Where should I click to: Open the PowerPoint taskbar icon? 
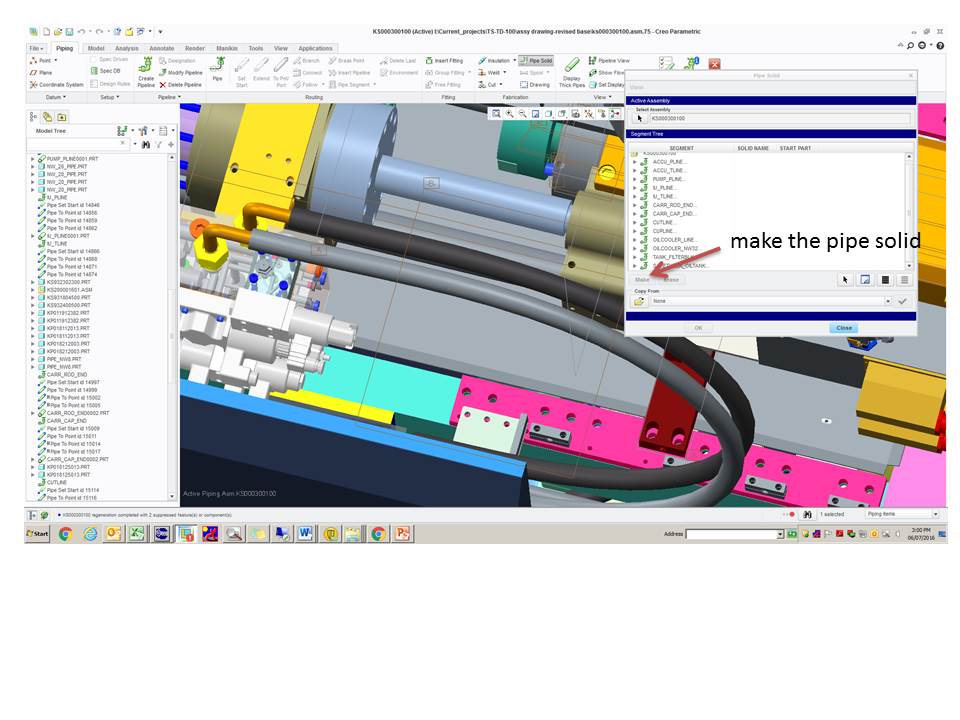402,534
